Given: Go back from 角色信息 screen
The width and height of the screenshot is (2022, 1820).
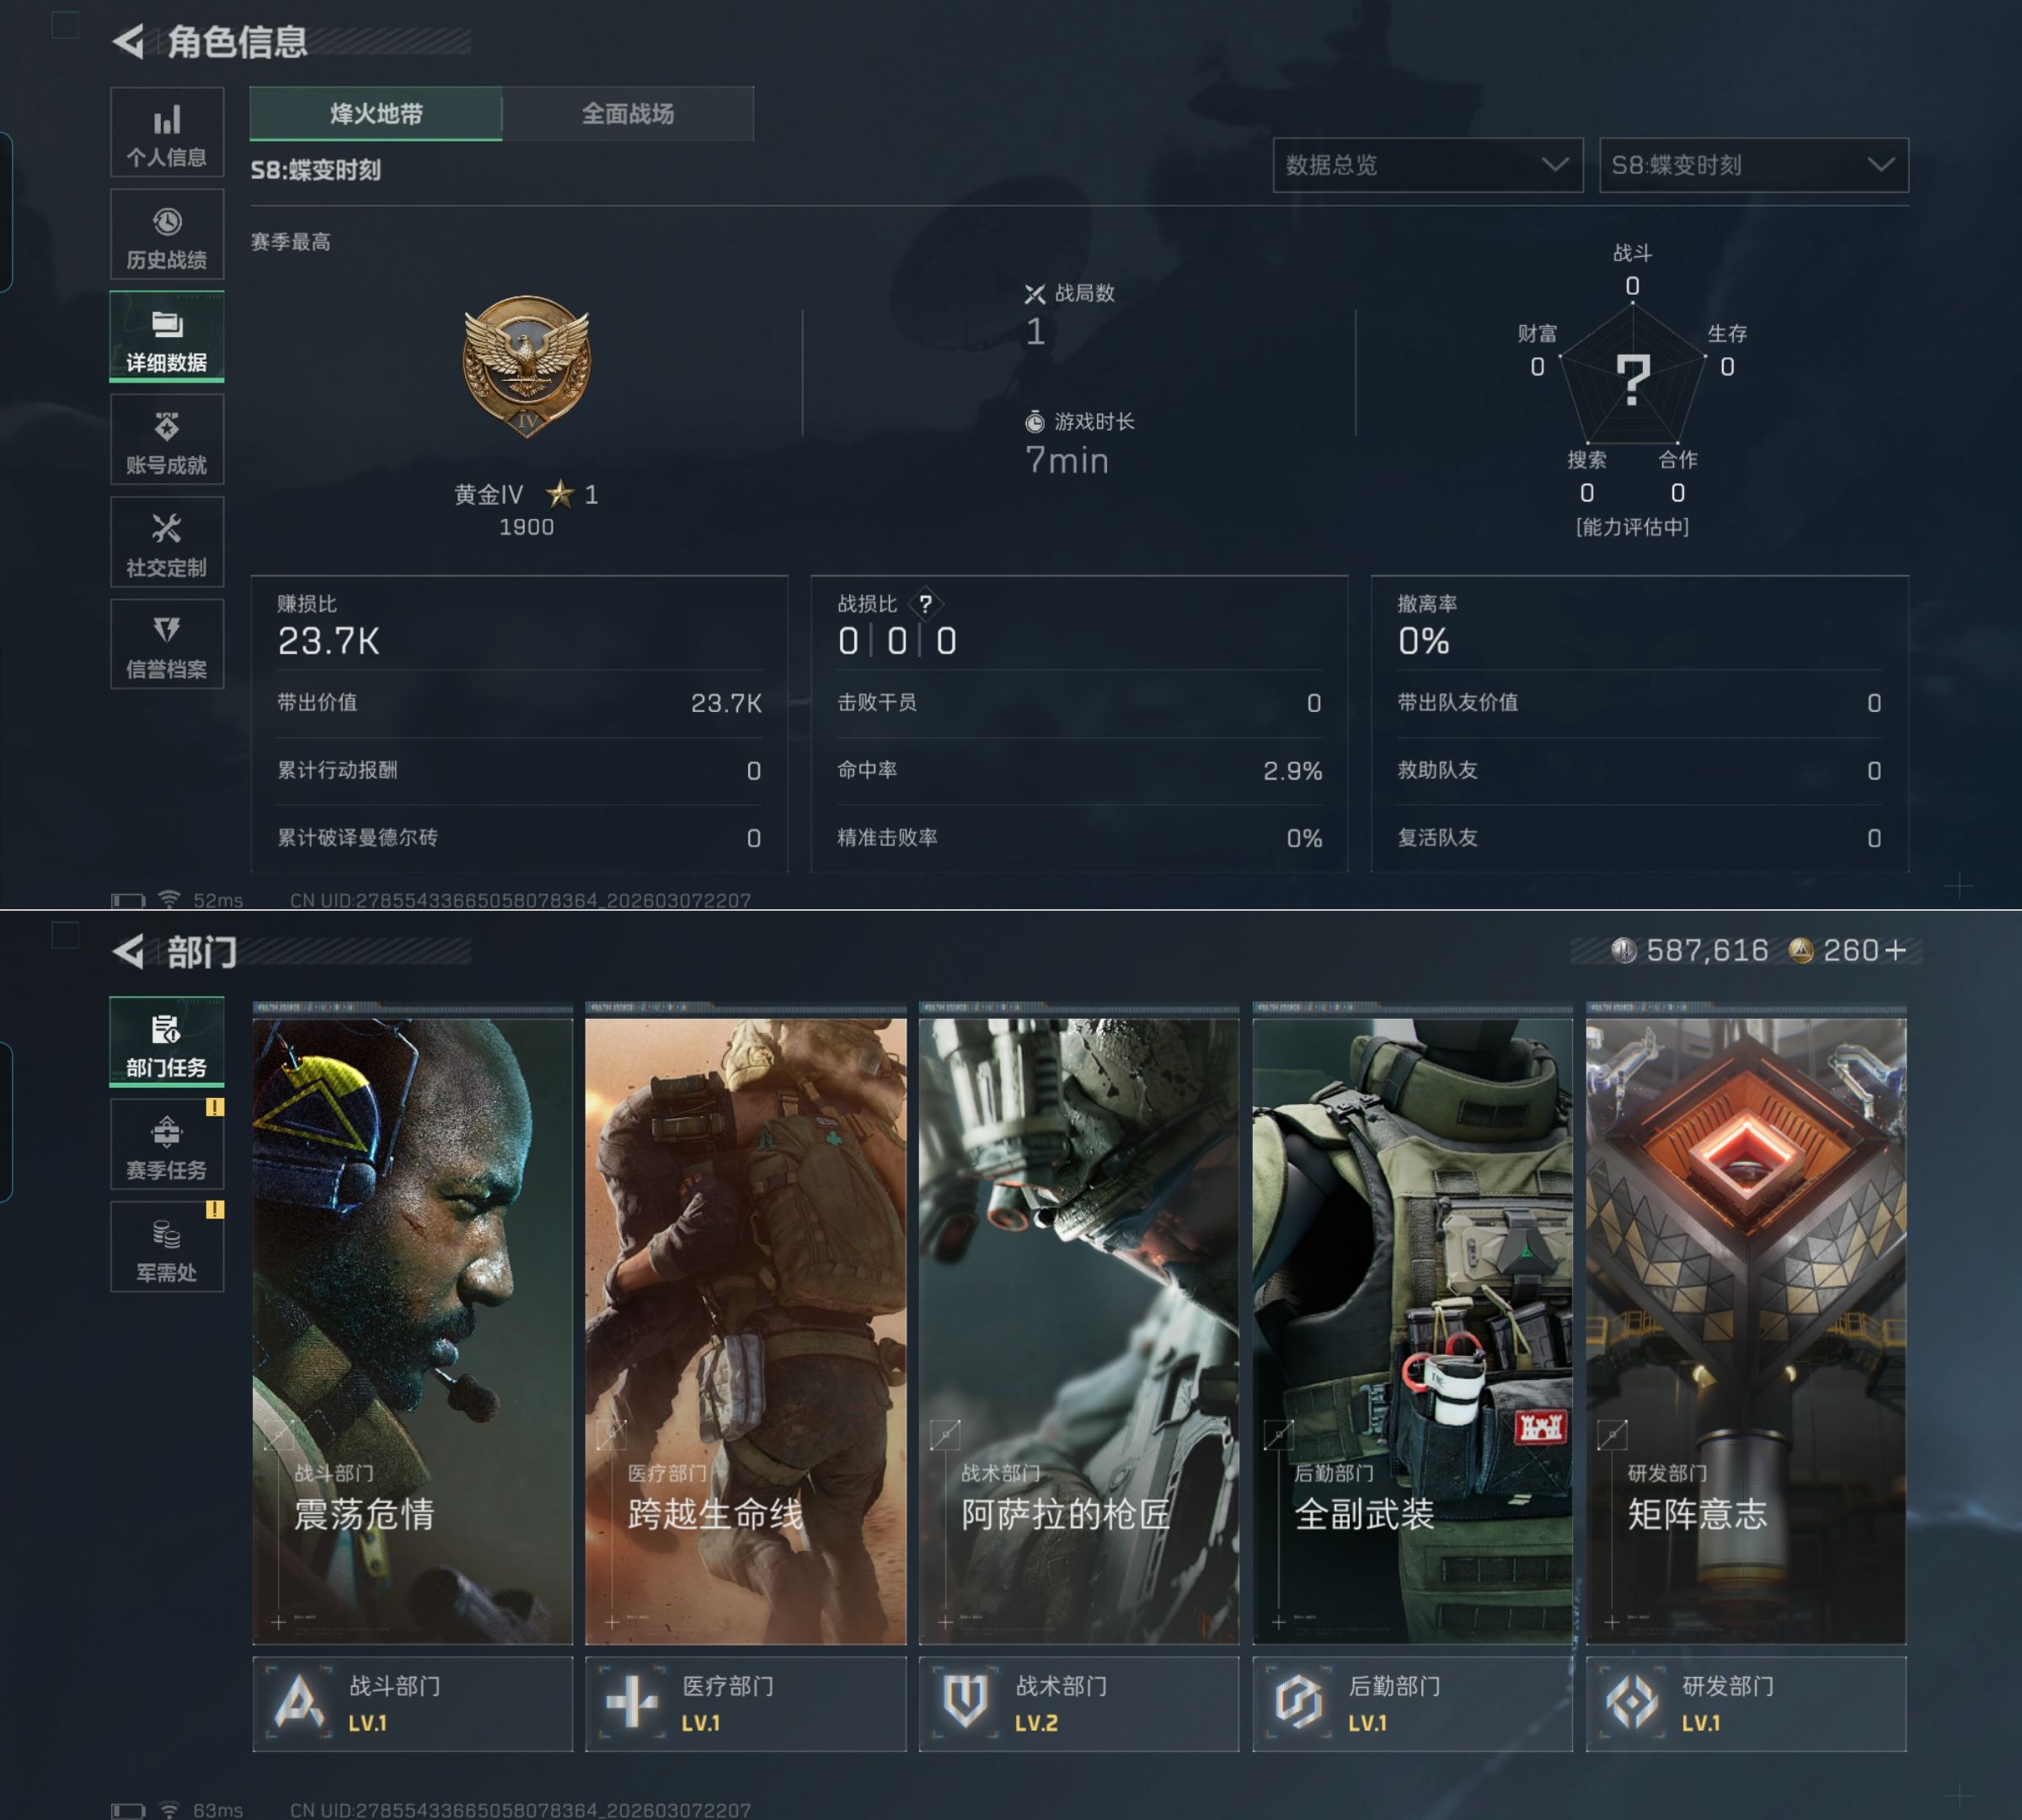Looking at the screenshot, I should coord(129,42).
